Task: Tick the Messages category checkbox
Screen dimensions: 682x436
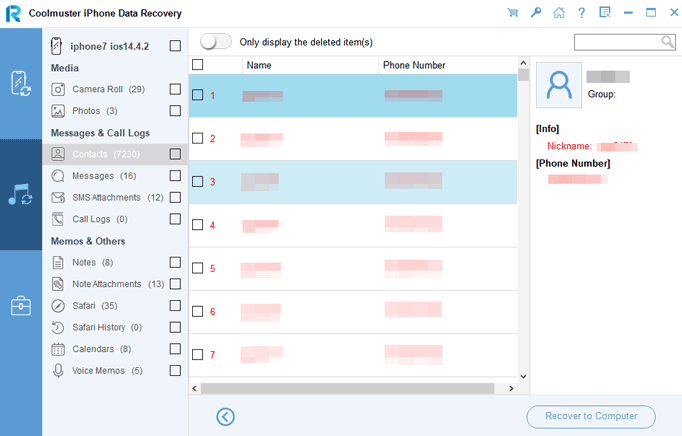Action: coord(175,175)
